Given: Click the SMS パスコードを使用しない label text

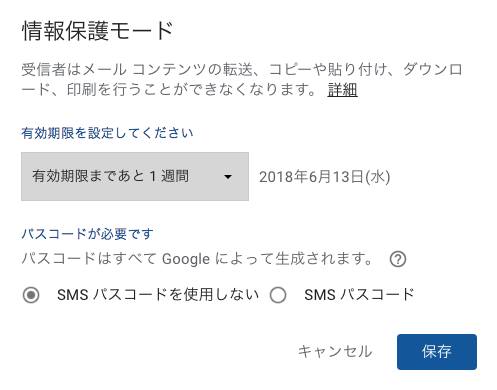Looking at the screenshot, I should 158,295.
